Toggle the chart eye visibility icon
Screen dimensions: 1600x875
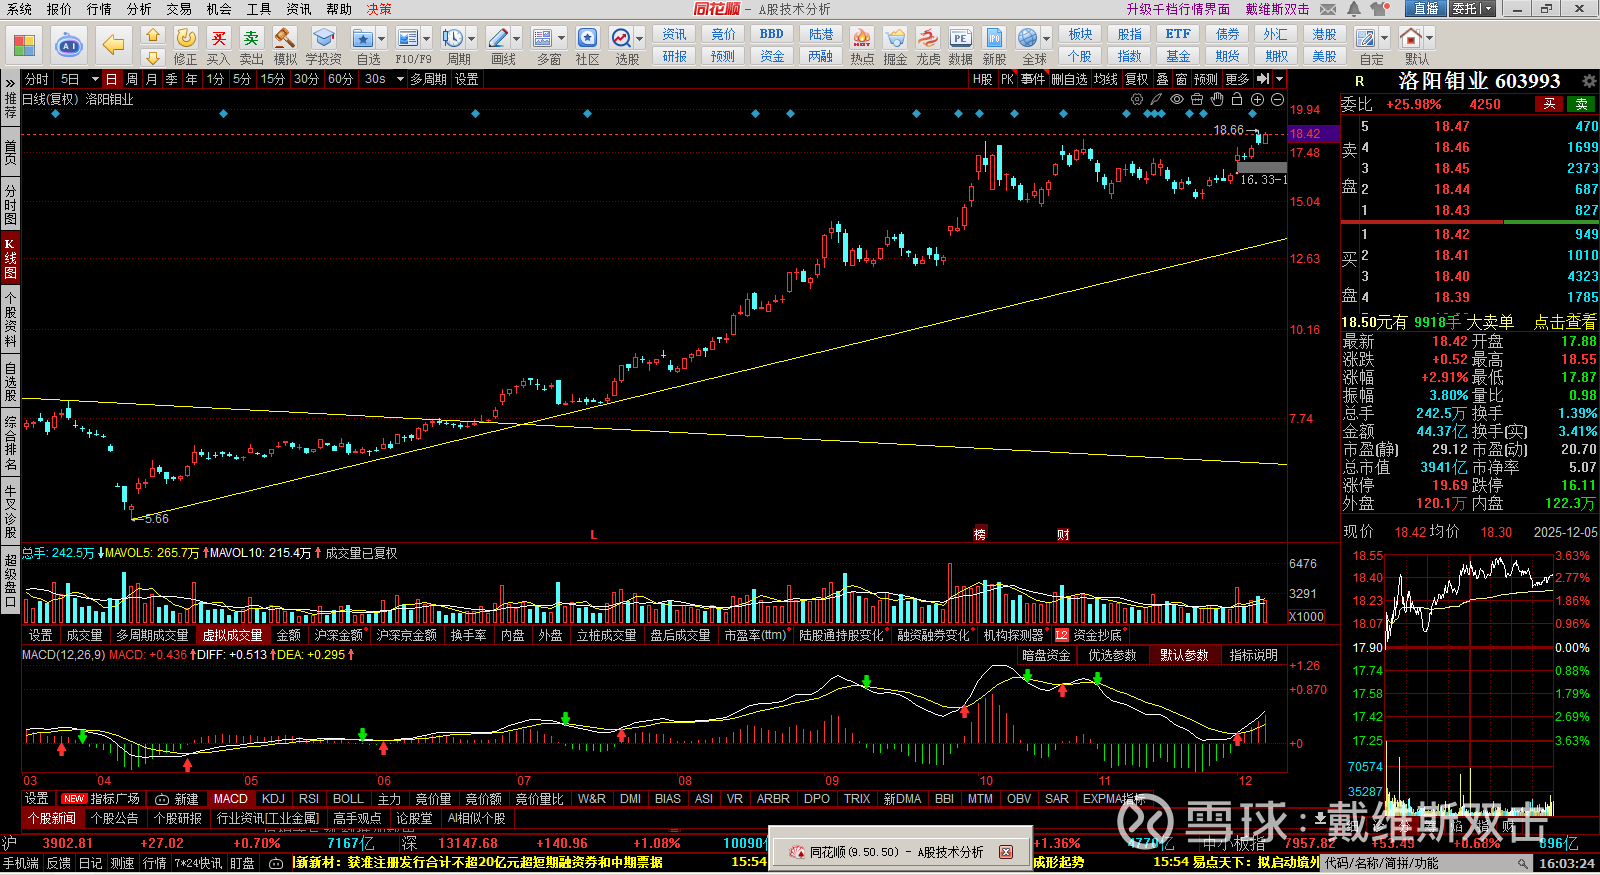[1177, 99]
